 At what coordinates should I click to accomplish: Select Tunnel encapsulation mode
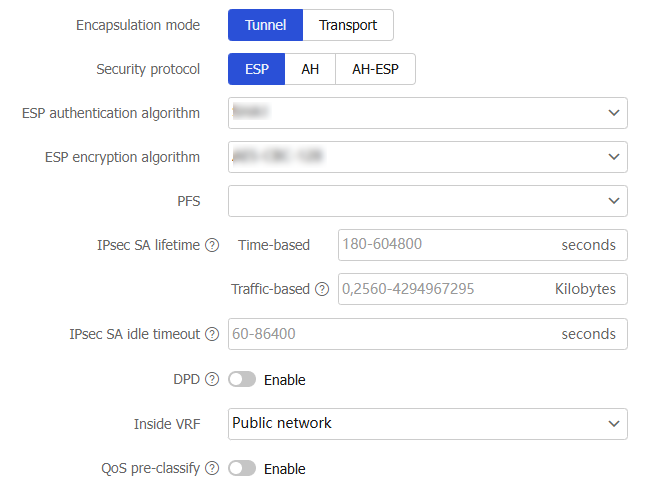point(266,25)
